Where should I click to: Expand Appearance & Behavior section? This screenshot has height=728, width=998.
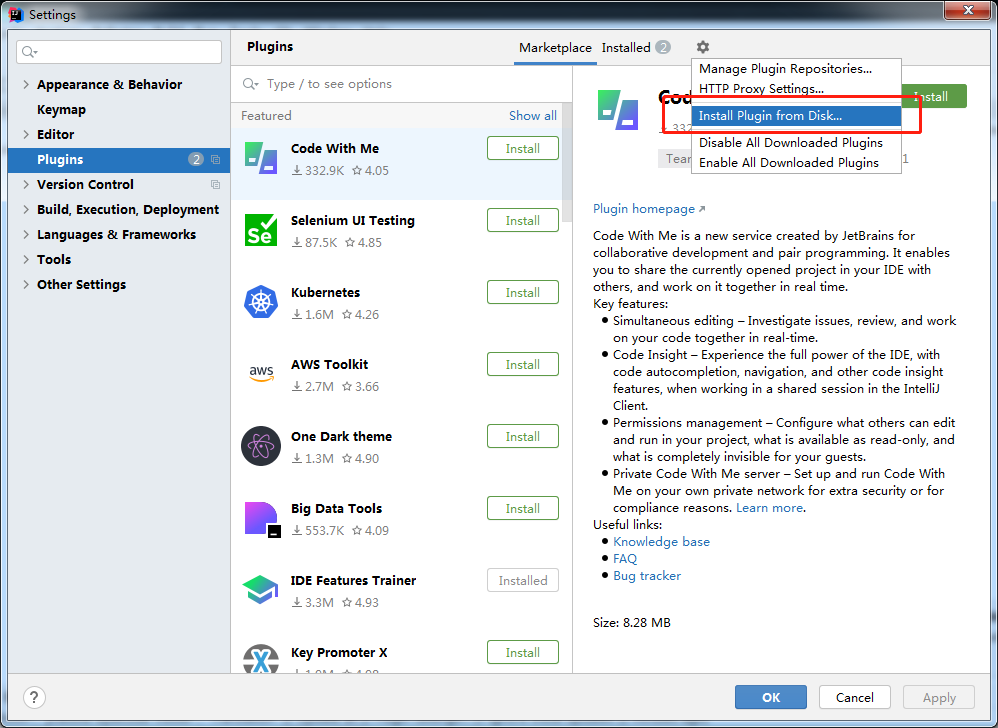(x=26, y=85)
